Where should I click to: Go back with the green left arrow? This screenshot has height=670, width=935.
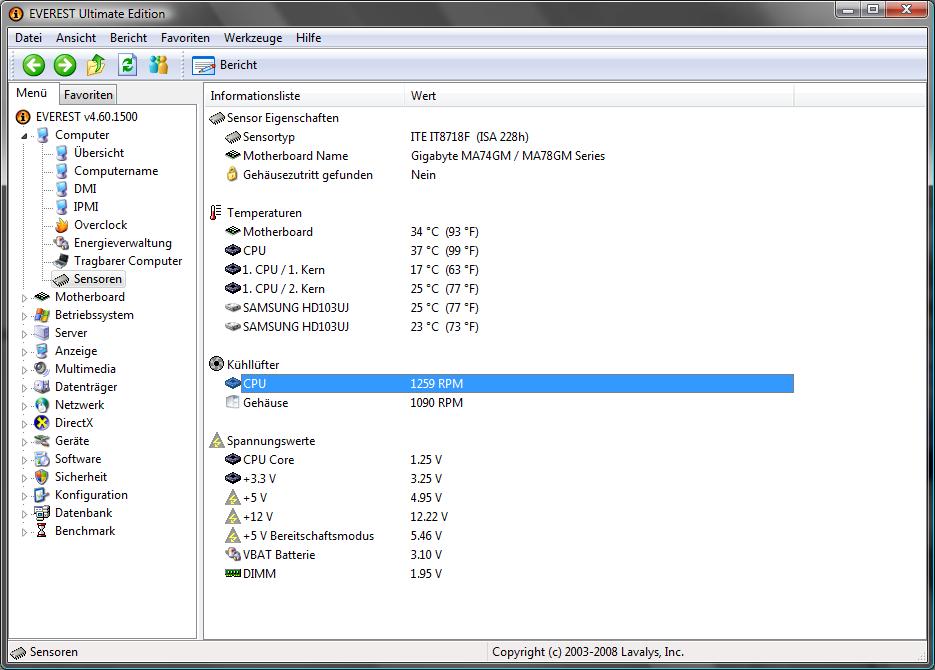33,65
